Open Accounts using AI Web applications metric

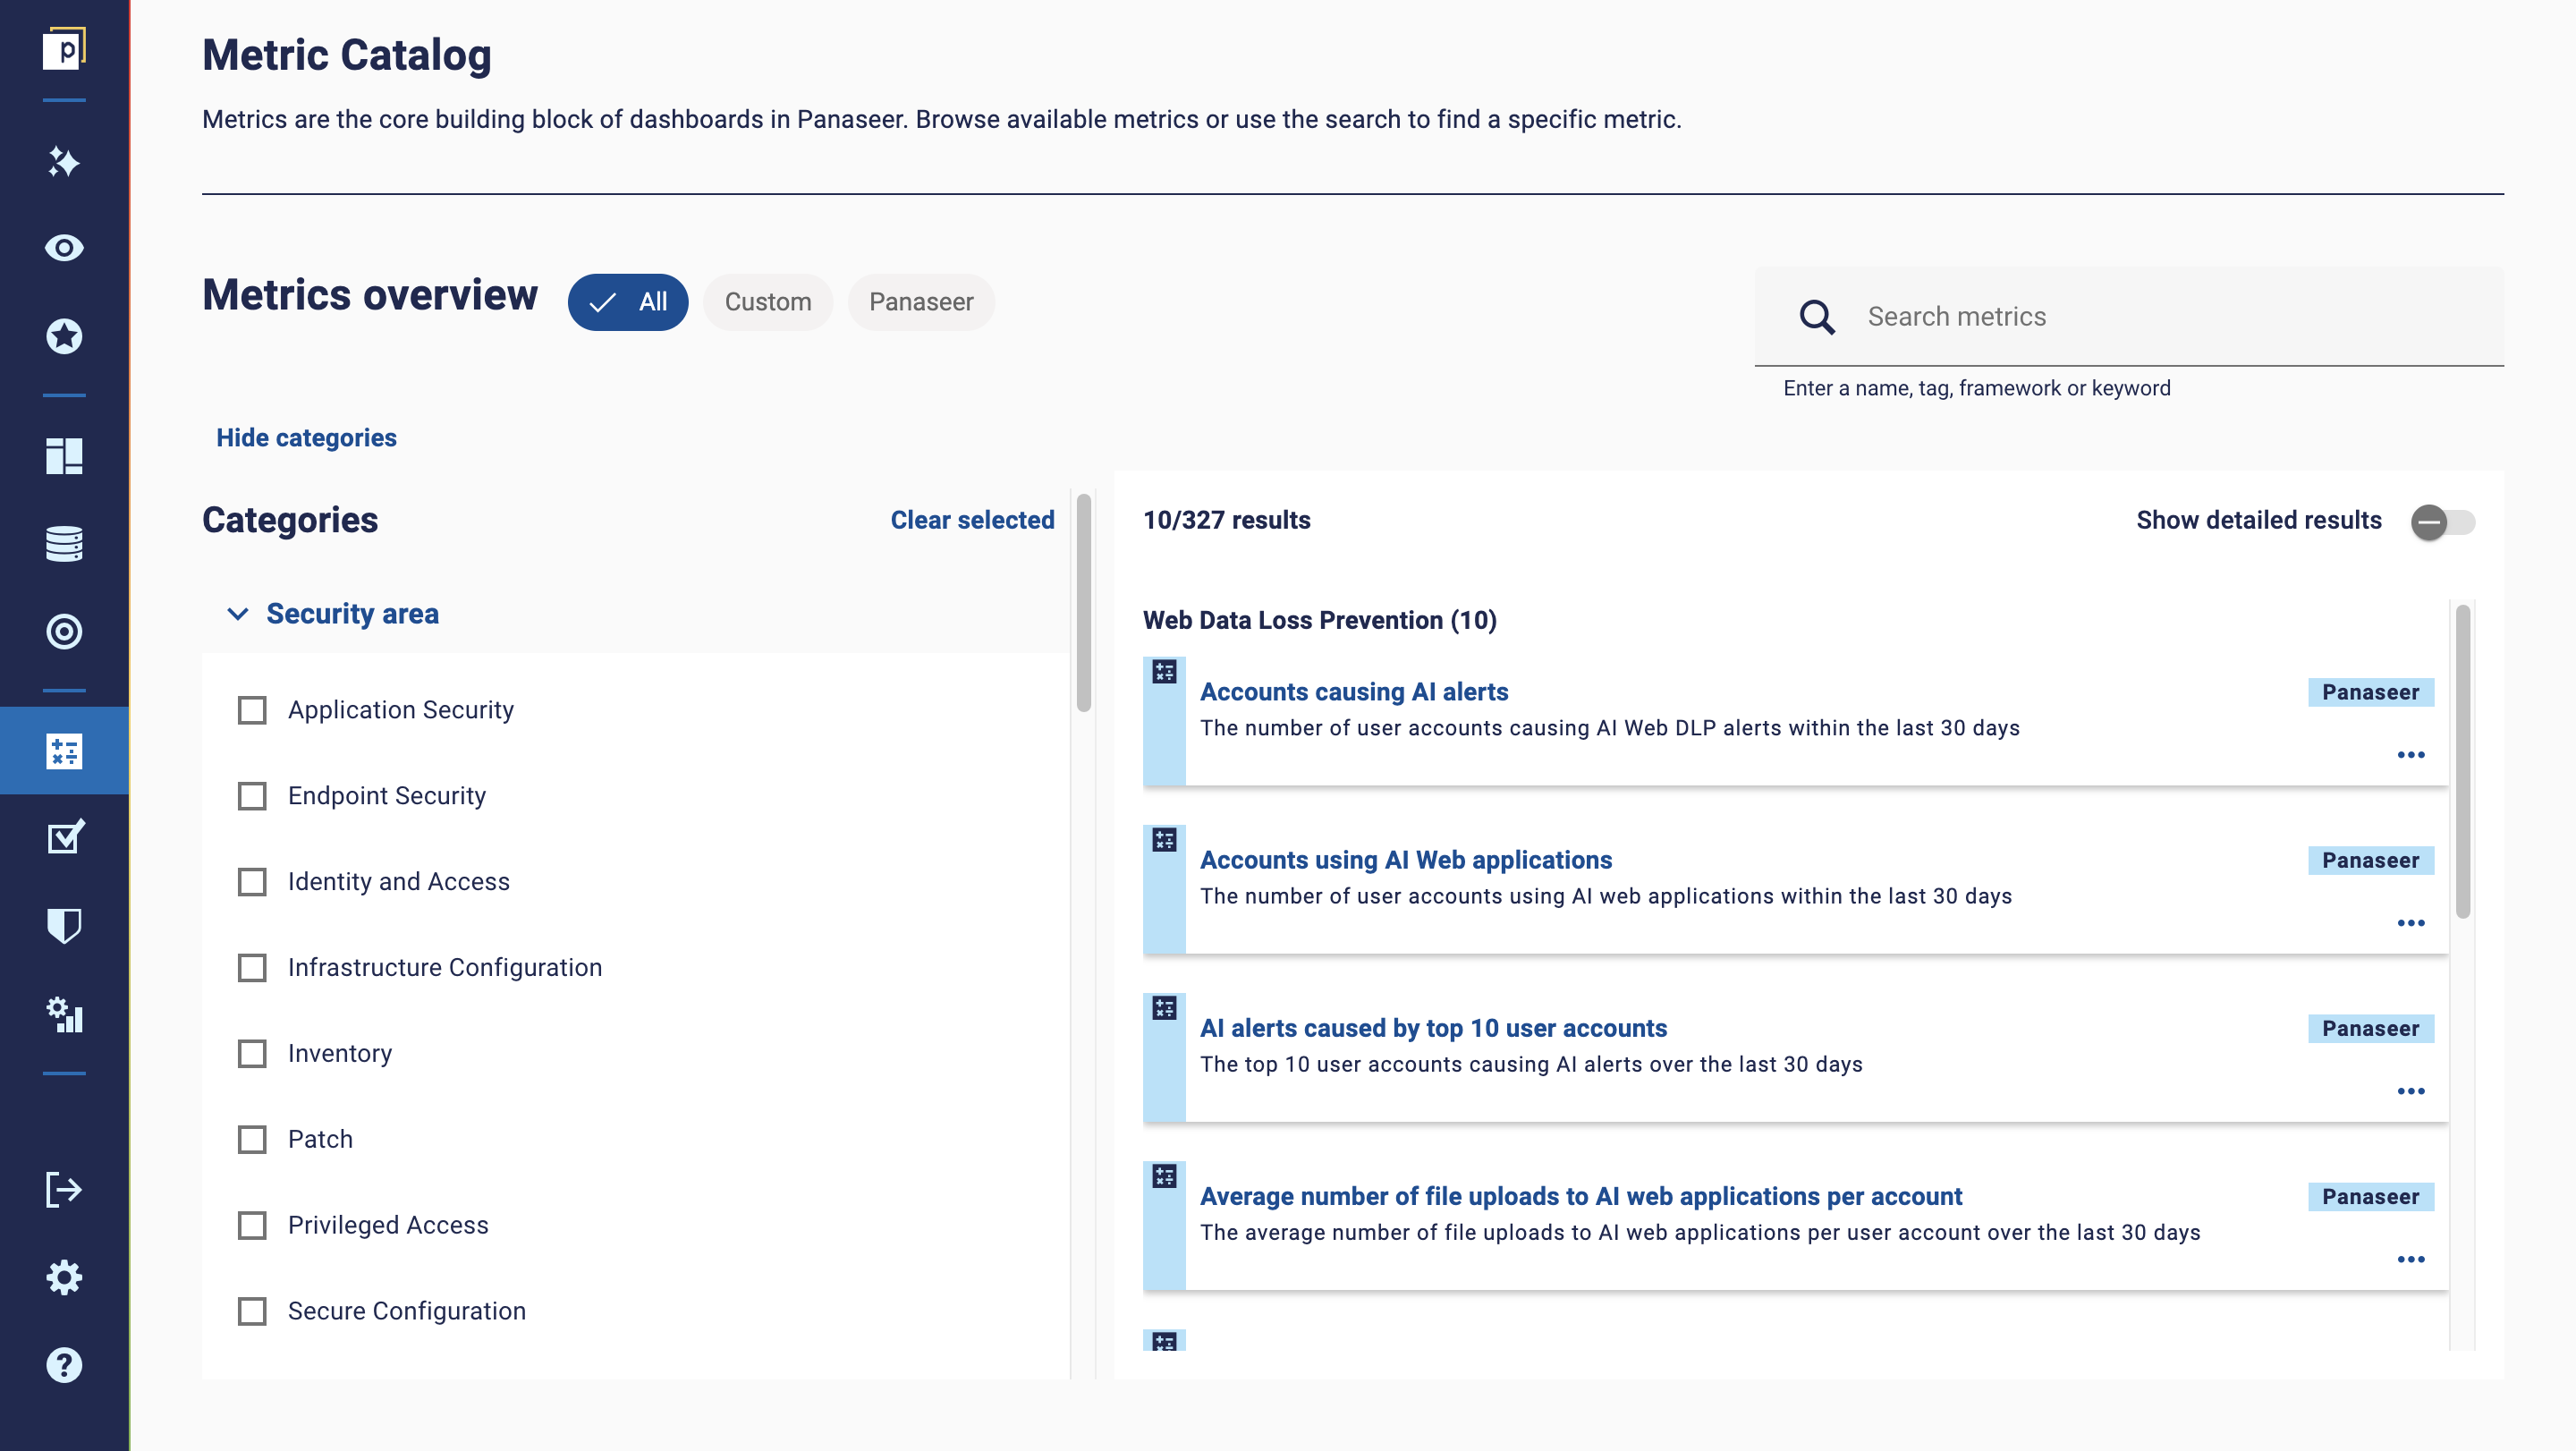coord(1406,860)
